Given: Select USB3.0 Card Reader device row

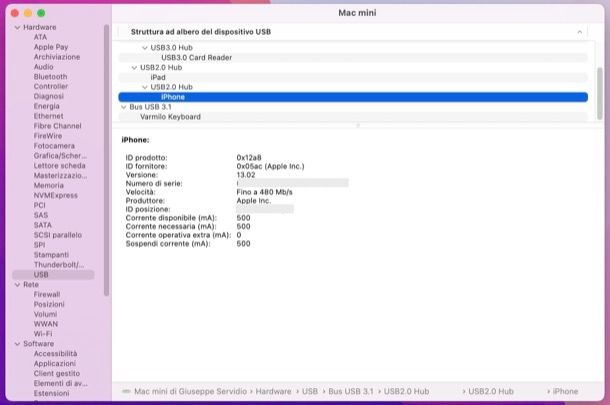Looking at the screenshot, I should point(353,58).
